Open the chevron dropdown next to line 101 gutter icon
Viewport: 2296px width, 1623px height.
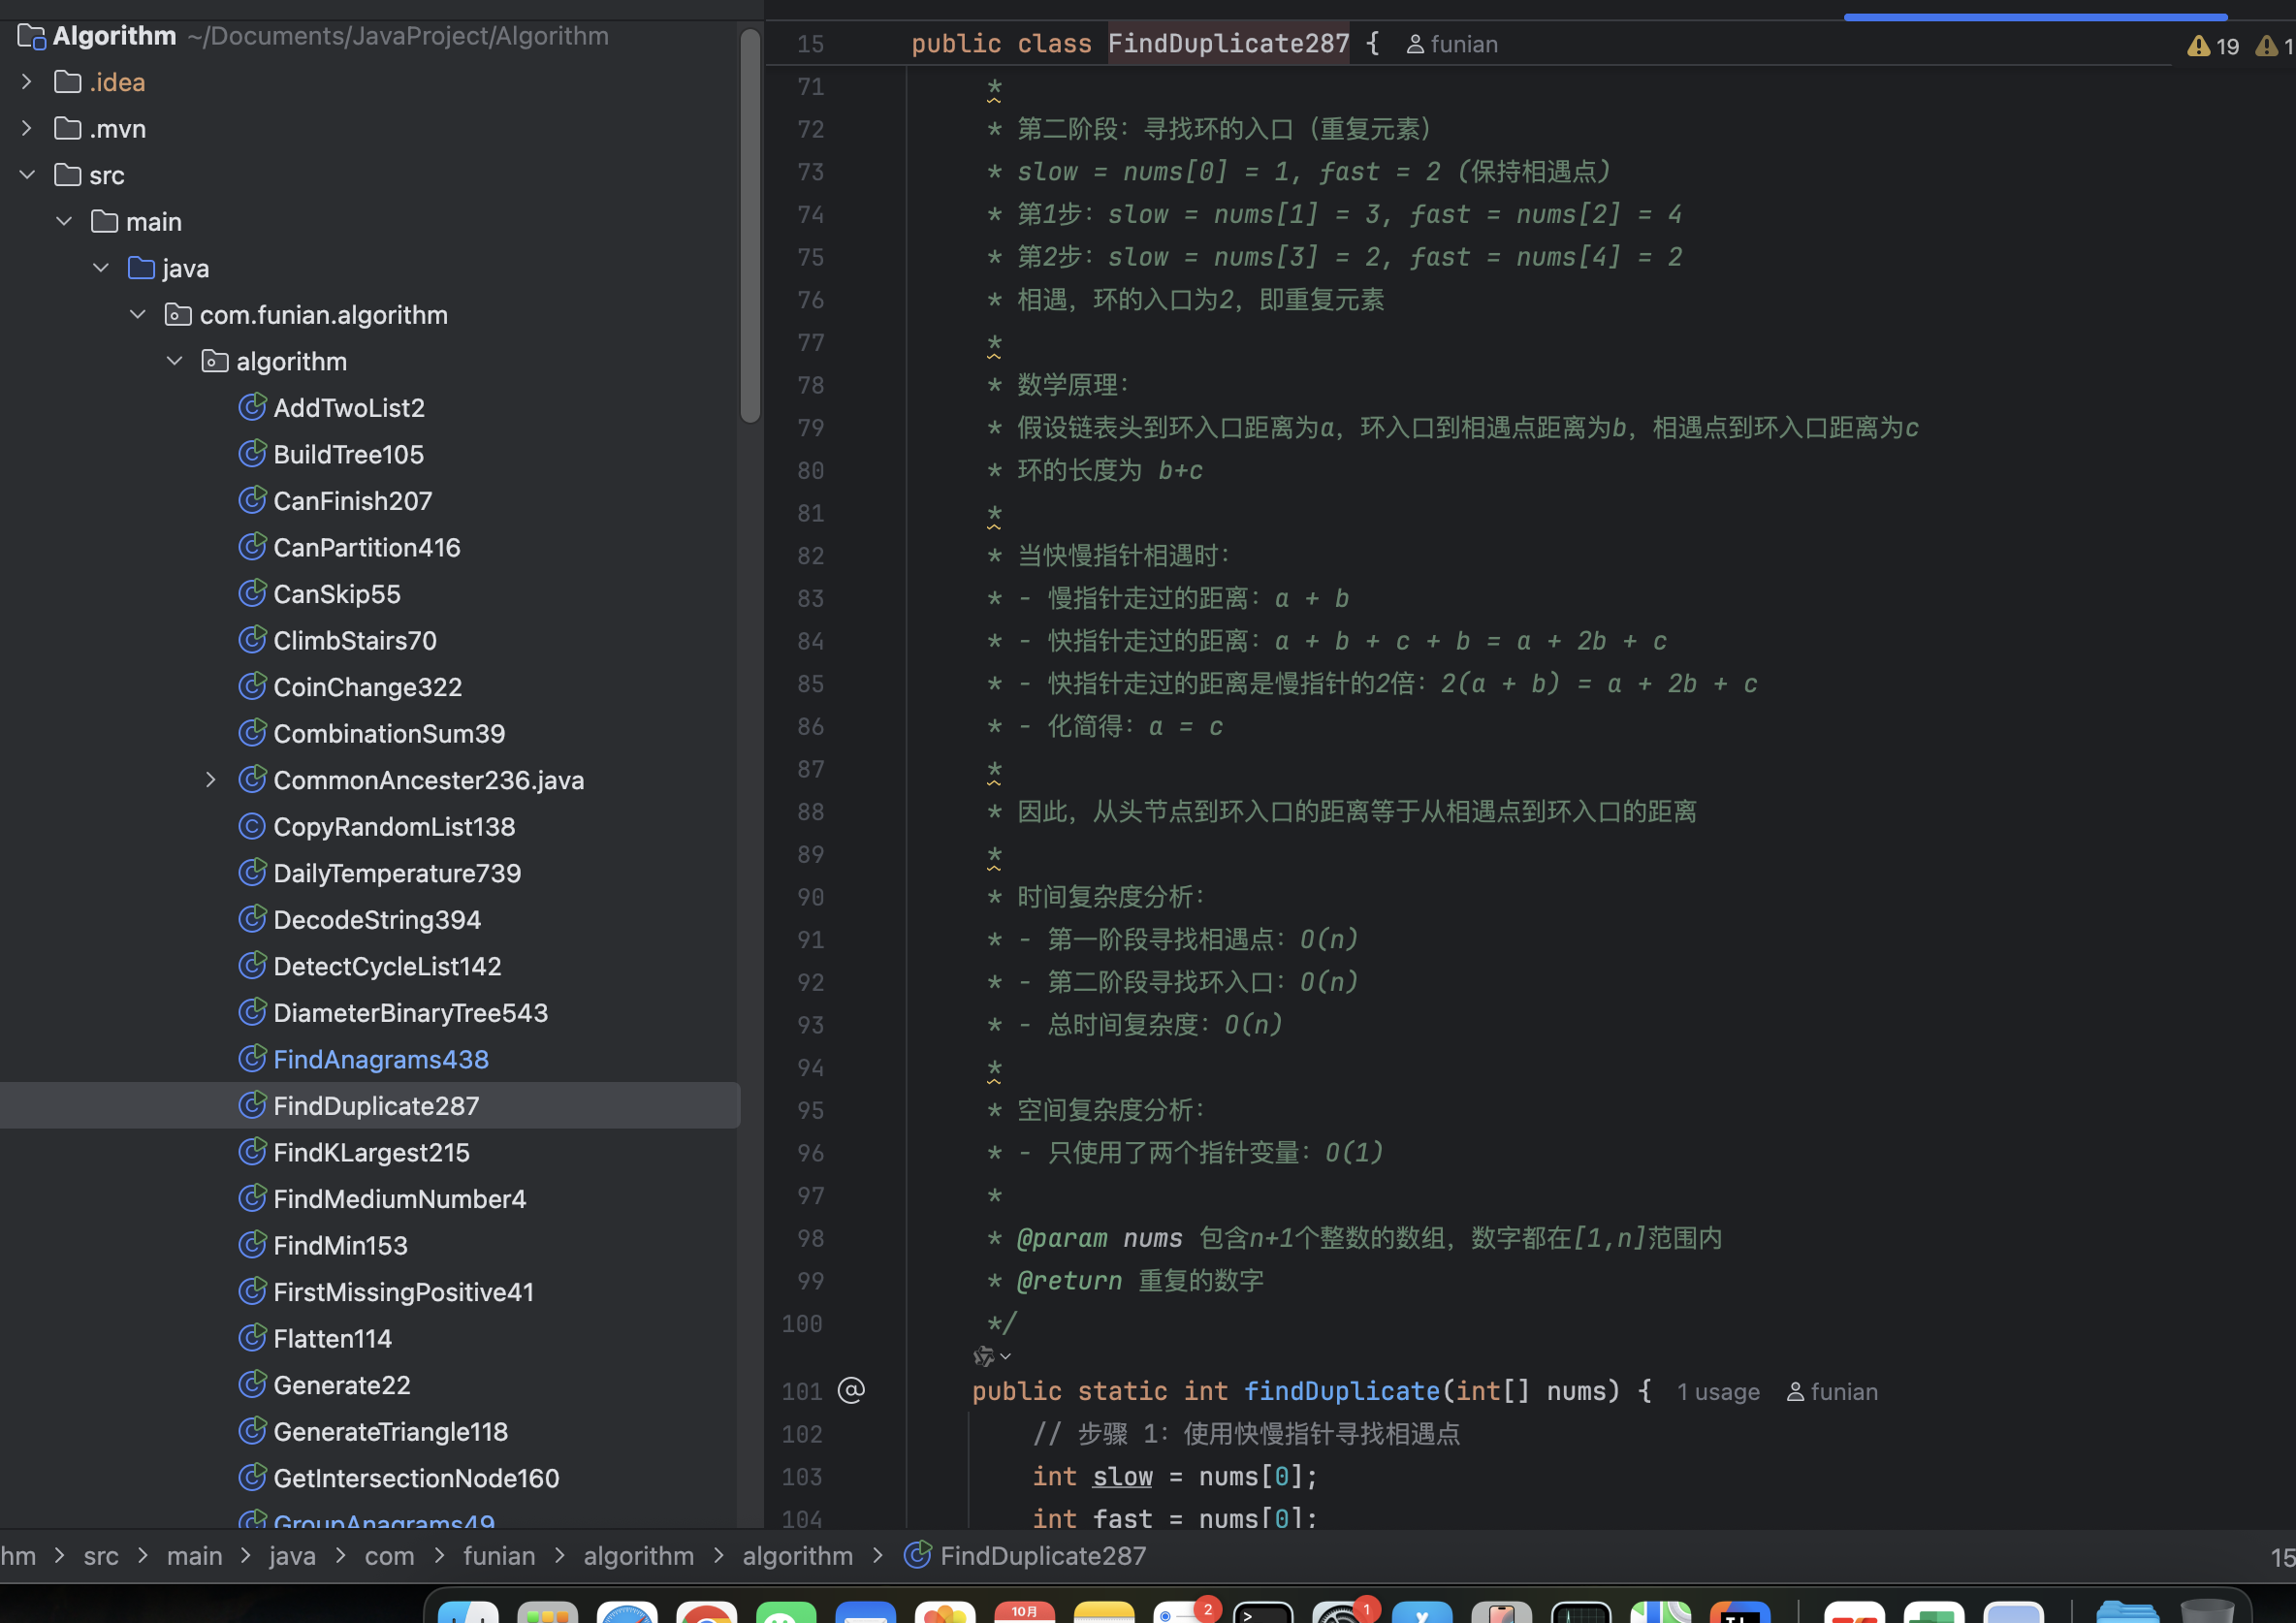[1006, 1357]
